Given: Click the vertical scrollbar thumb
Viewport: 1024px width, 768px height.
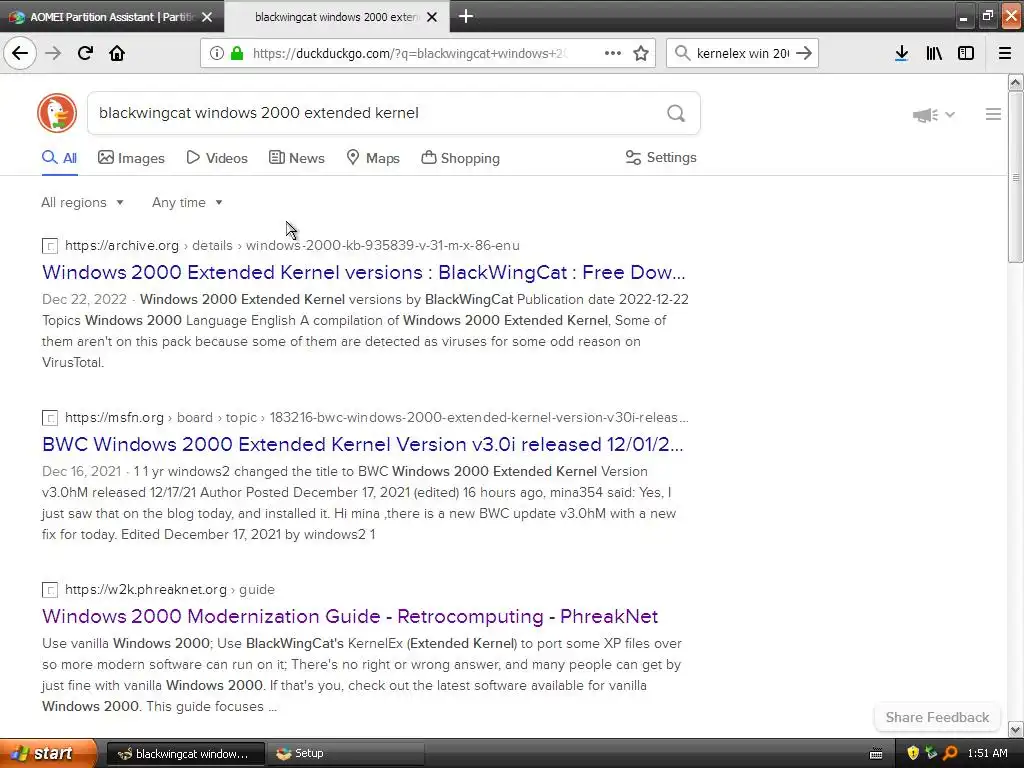Looking at the screenshot, I should (1015, 177).
